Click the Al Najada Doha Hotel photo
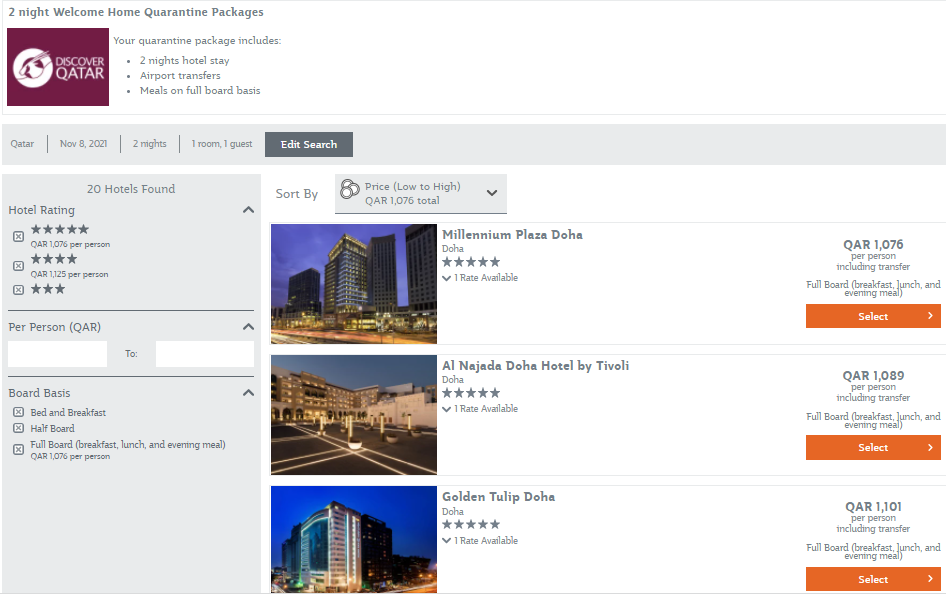This screenshot has width=946, height=596. [354, 415]
